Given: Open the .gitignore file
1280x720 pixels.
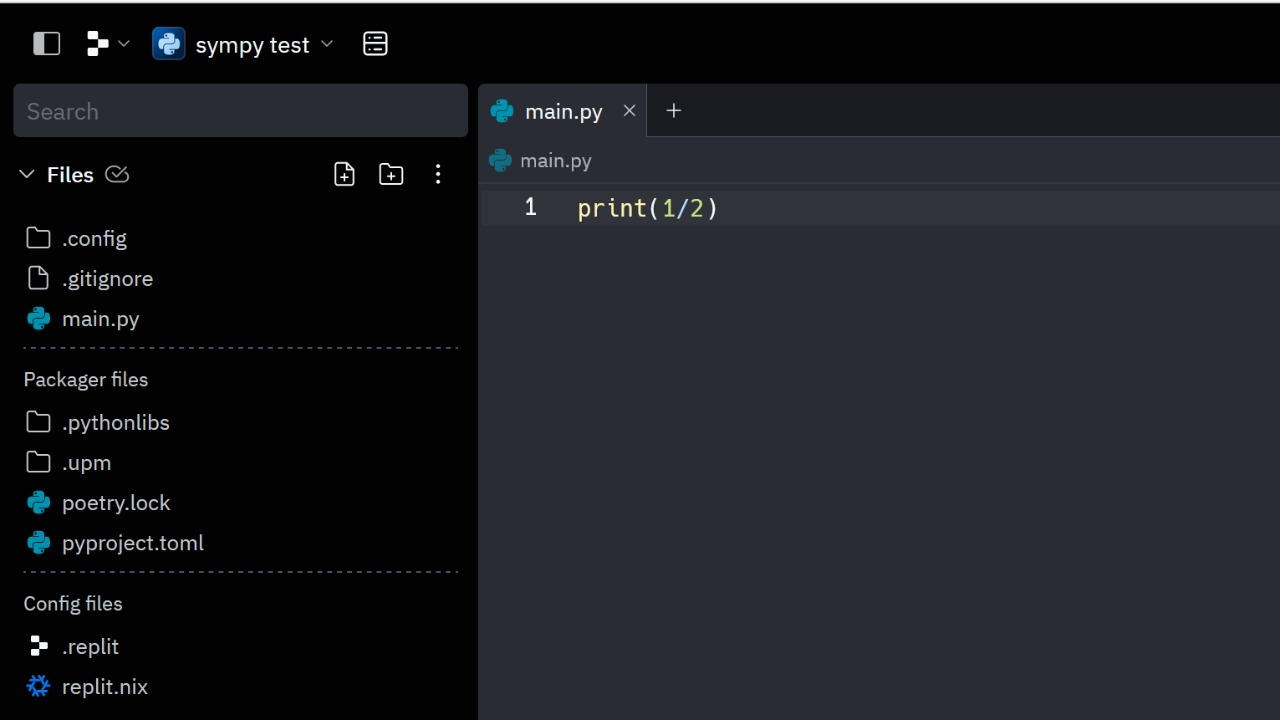Looking at the screenshot, I should pos(107,279).
